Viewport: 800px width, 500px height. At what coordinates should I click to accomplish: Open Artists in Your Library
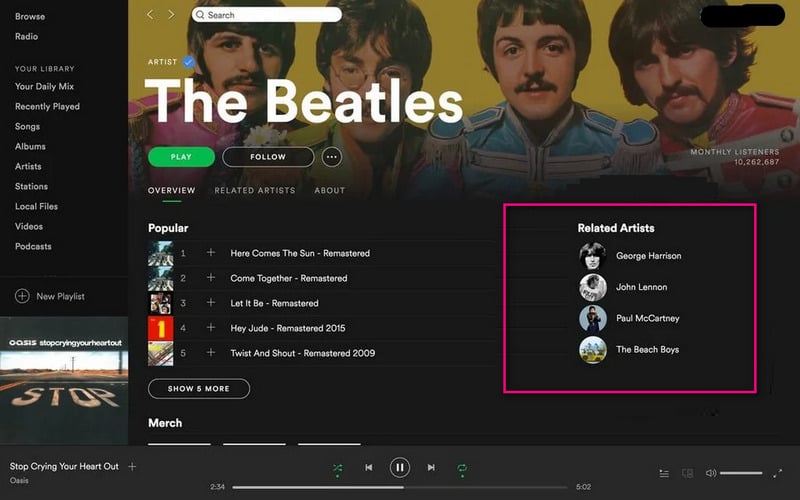[28, 166]
